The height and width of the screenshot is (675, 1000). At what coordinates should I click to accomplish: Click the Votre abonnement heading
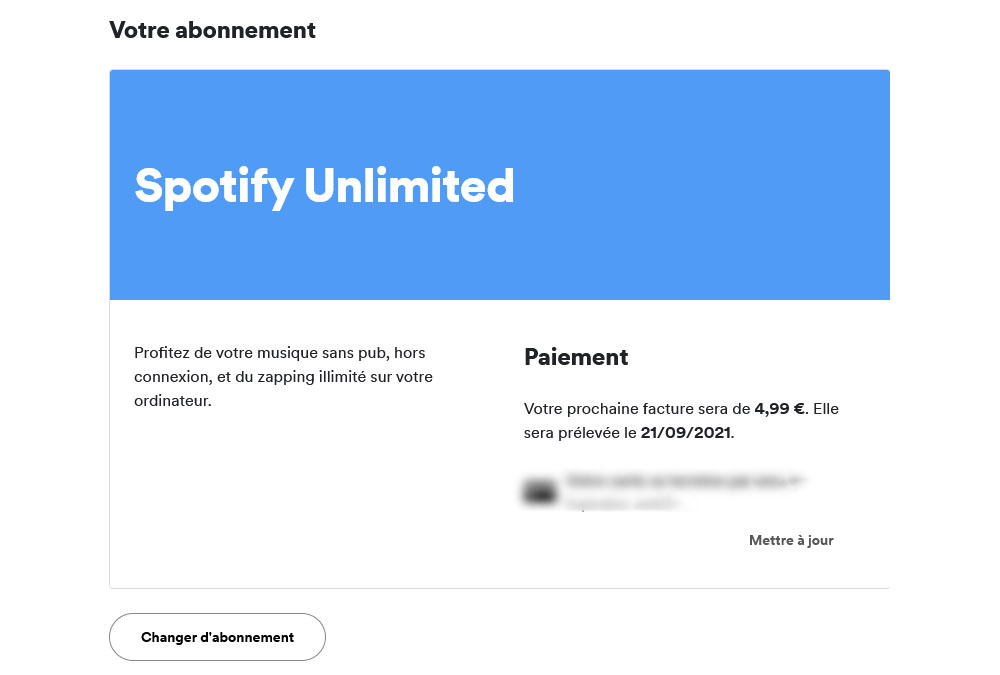tap(212, 30)
